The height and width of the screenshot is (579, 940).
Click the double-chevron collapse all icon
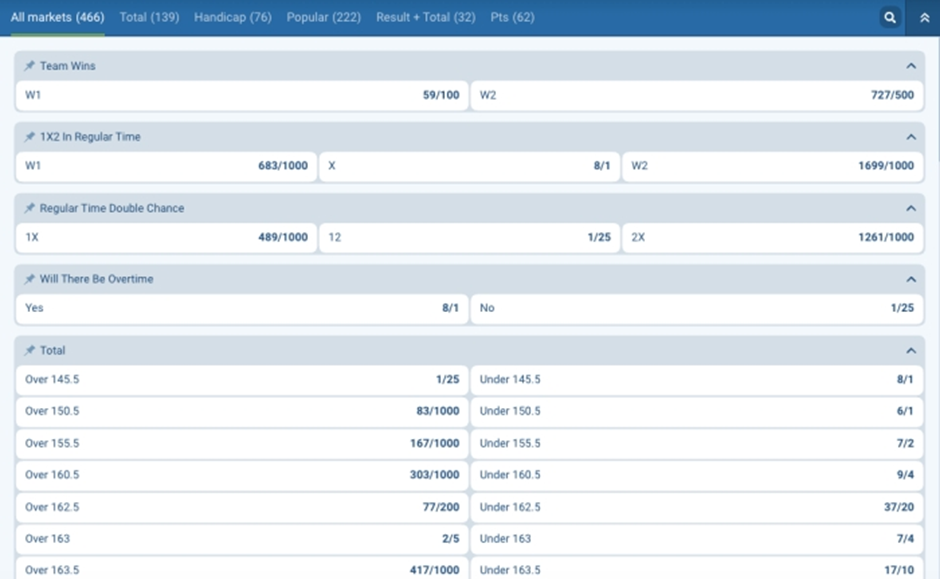coord(923,18)
